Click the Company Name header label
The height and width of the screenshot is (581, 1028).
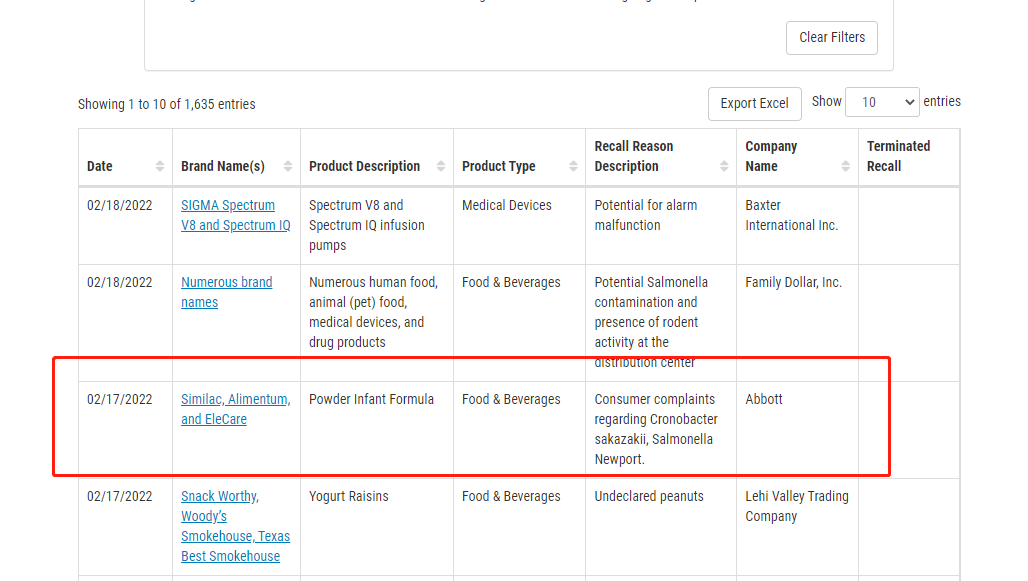point(771,156)
